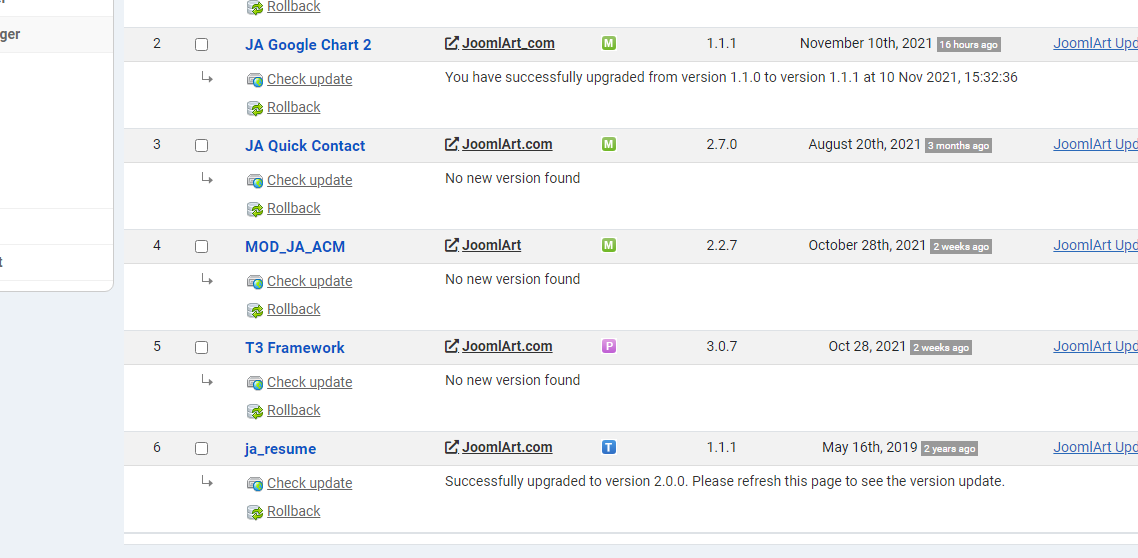Open the JA Quick Contact extension link
This screenshot has width=1138, height=558.
pyautogui.click(x=305, y=146)
